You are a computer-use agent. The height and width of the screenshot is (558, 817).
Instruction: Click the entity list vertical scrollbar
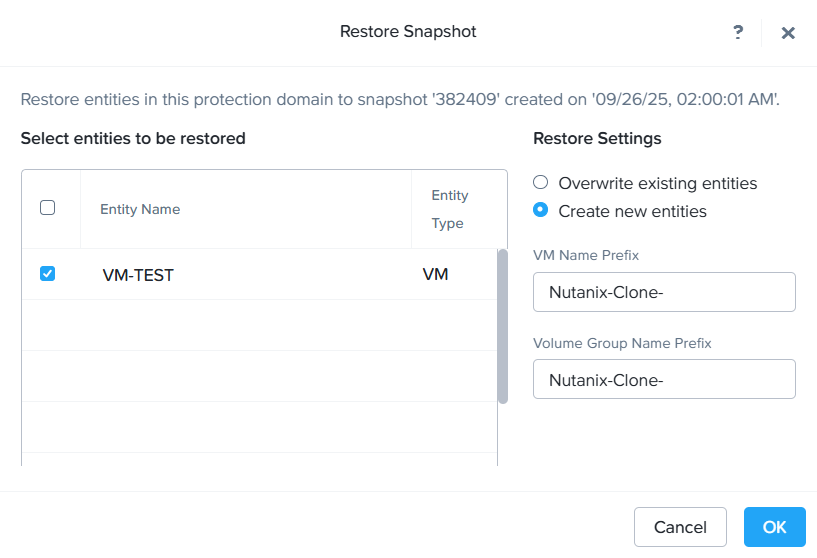pyautogui.click(x=502, y=327)
